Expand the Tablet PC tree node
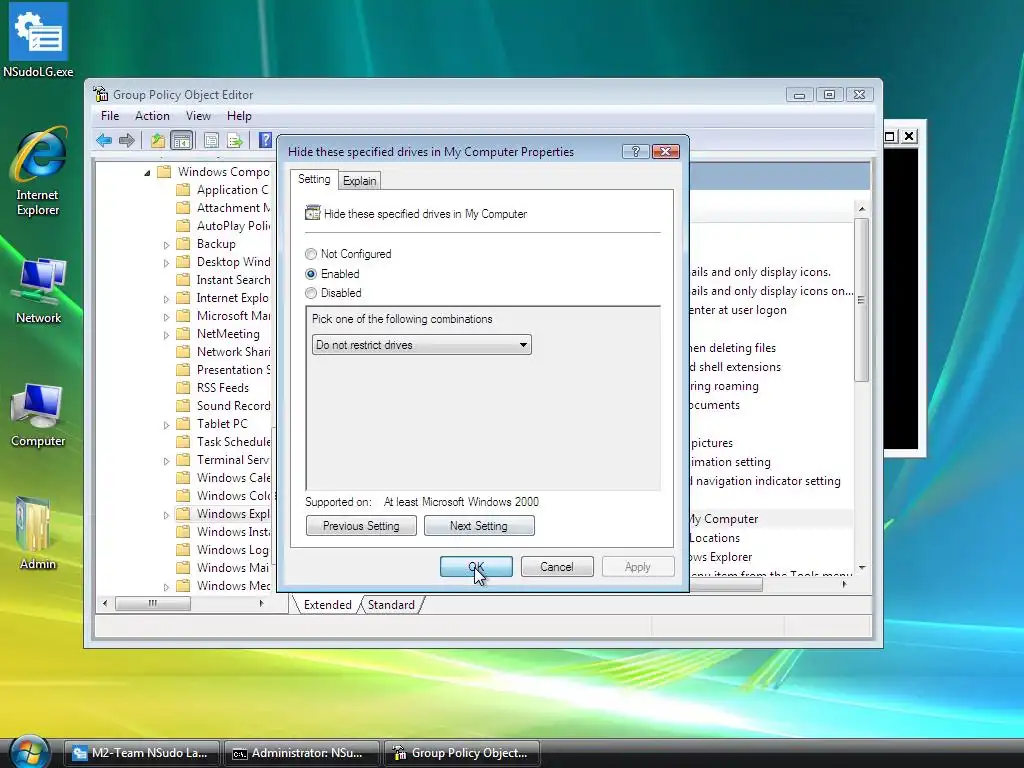Viewport: 1024px width, 768px height. (x=166, y=424)
